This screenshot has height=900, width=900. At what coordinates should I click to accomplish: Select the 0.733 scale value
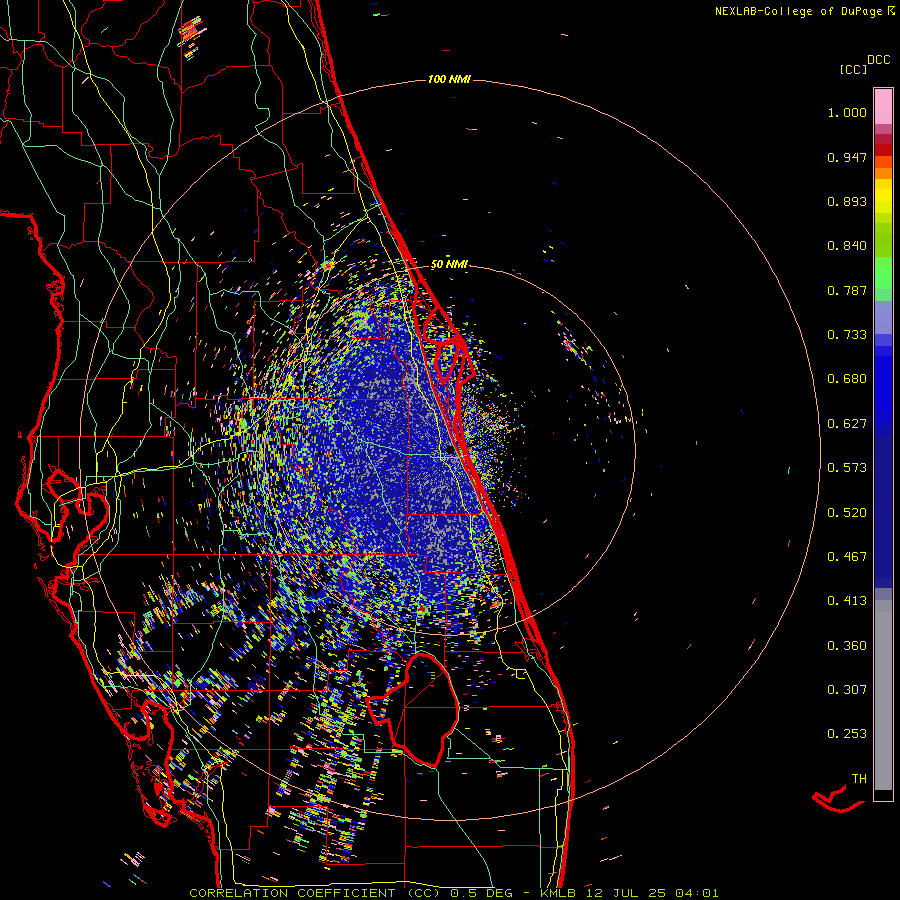(847, 335)
